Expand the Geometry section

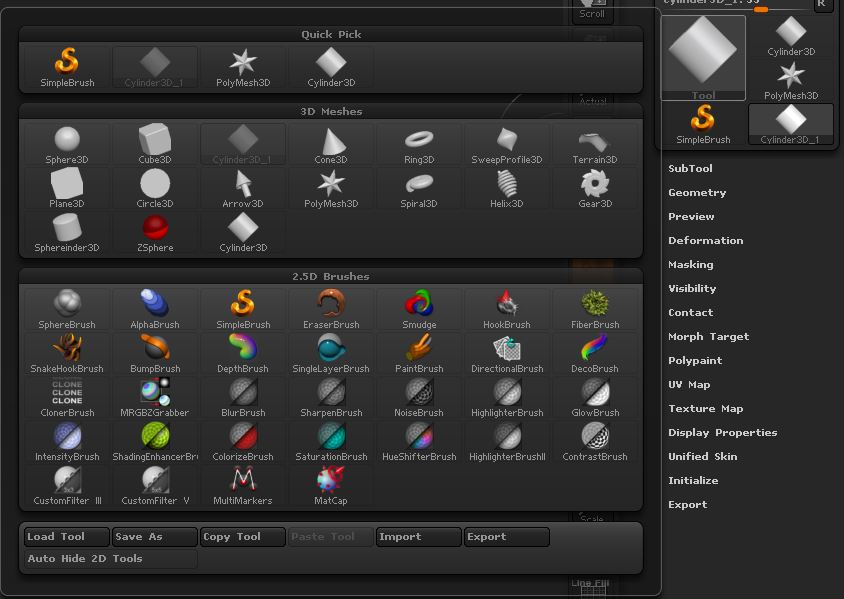coord(697,193)
